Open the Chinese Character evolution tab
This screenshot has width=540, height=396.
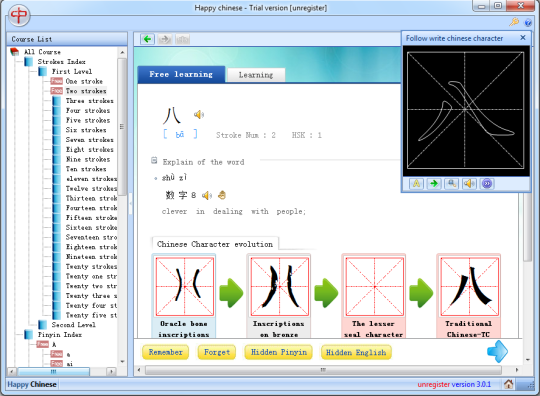[215, 244]
